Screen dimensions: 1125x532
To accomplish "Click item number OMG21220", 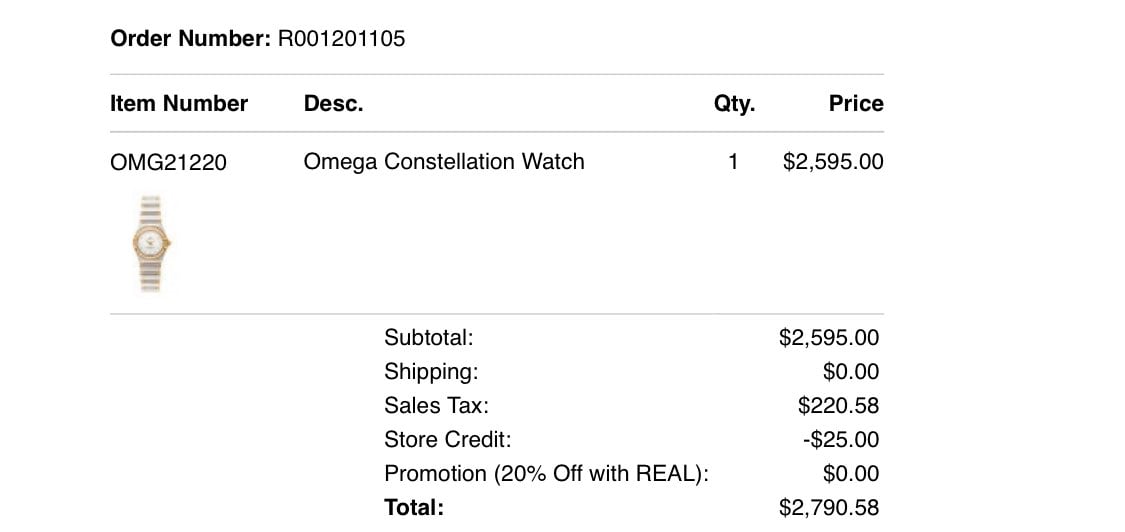I will coord(168,163).
